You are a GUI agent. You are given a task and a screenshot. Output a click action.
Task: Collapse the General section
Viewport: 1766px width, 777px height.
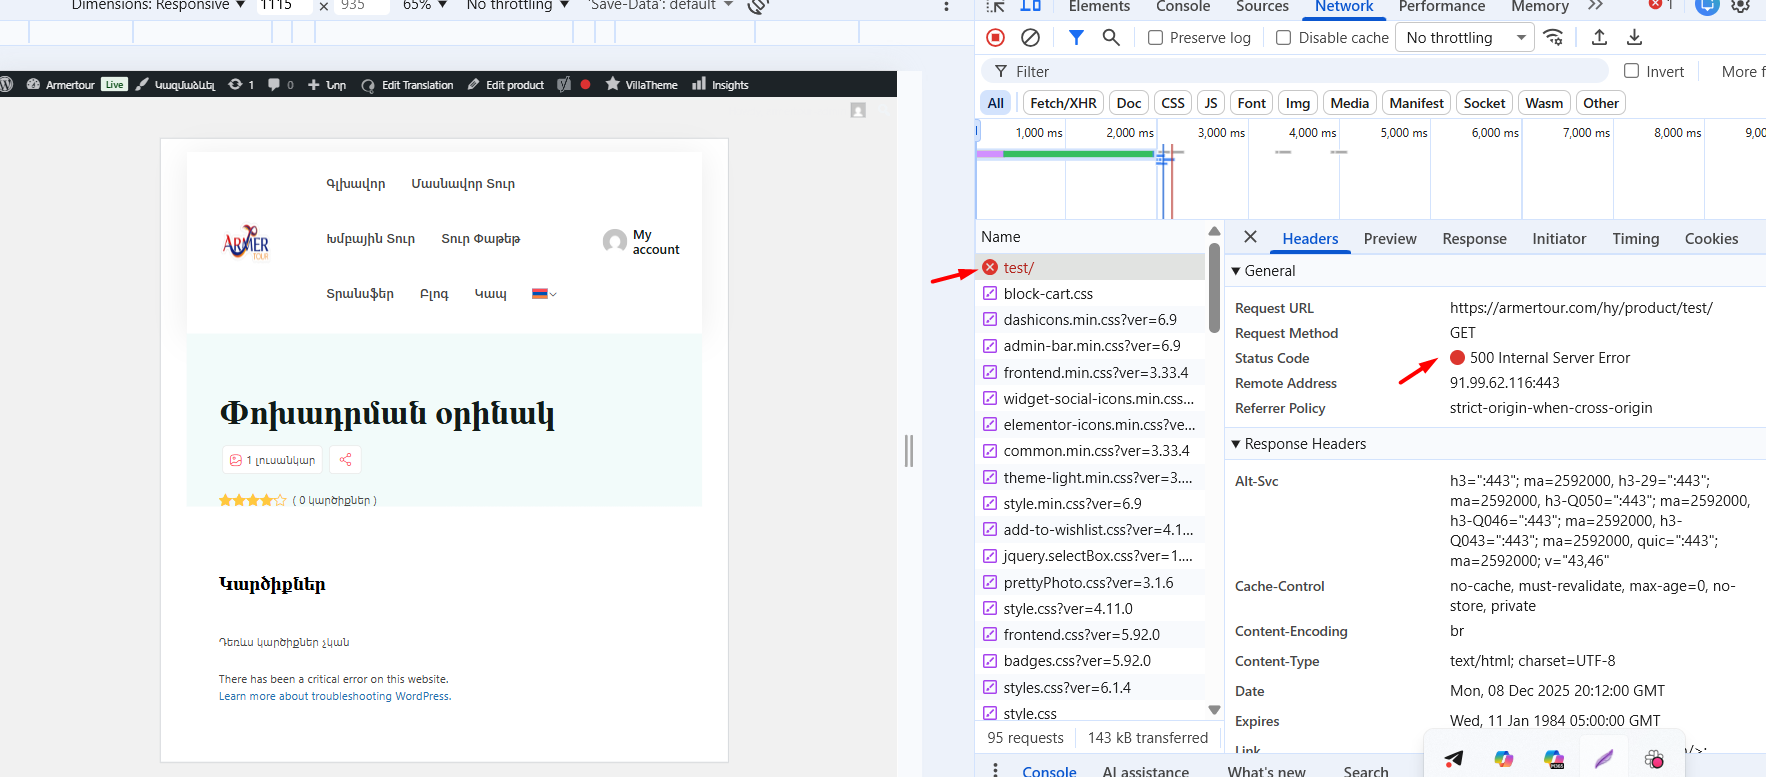[1236, 271]
